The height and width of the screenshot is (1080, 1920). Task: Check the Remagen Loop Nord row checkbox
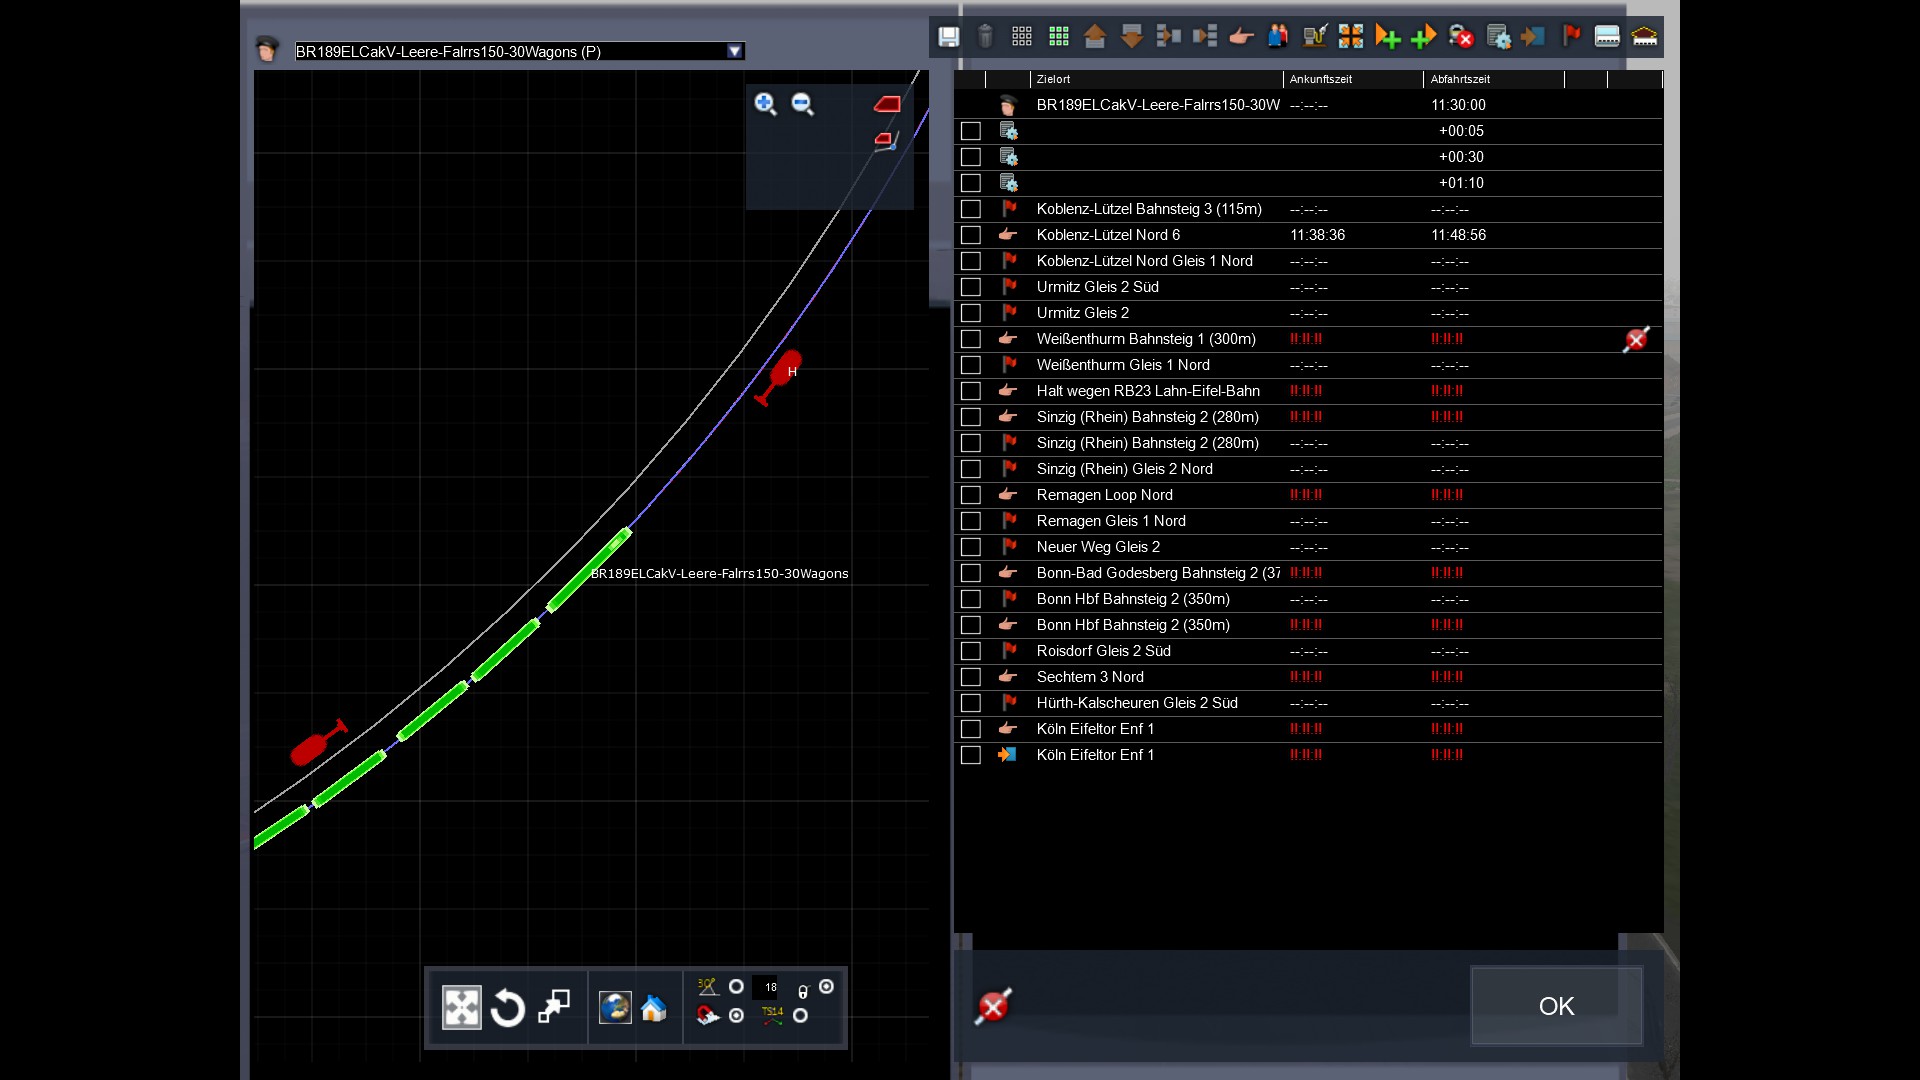click(x=970, y=495)
